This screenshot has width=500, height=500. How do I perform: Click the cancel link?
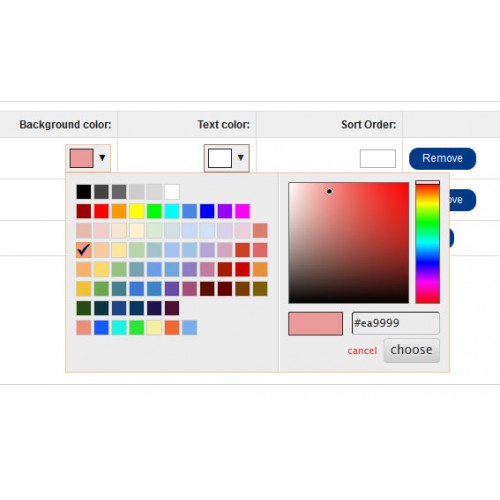(362, 351)
